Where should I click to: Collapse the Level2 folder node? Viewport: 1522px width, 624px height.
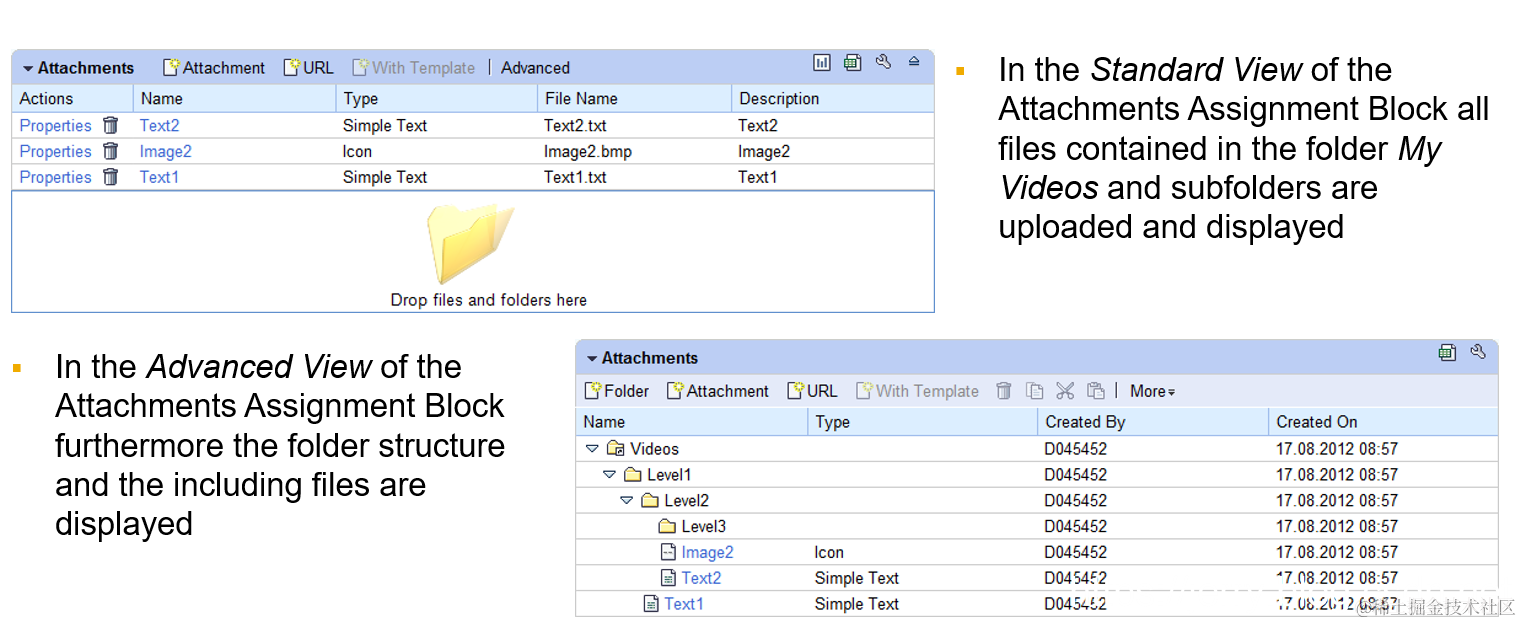coord(627,501)
